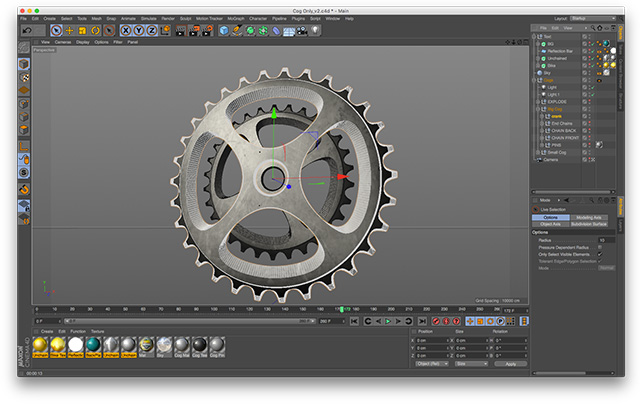Click the Apply button
This screenshot has height=404, width=640.
510,364
